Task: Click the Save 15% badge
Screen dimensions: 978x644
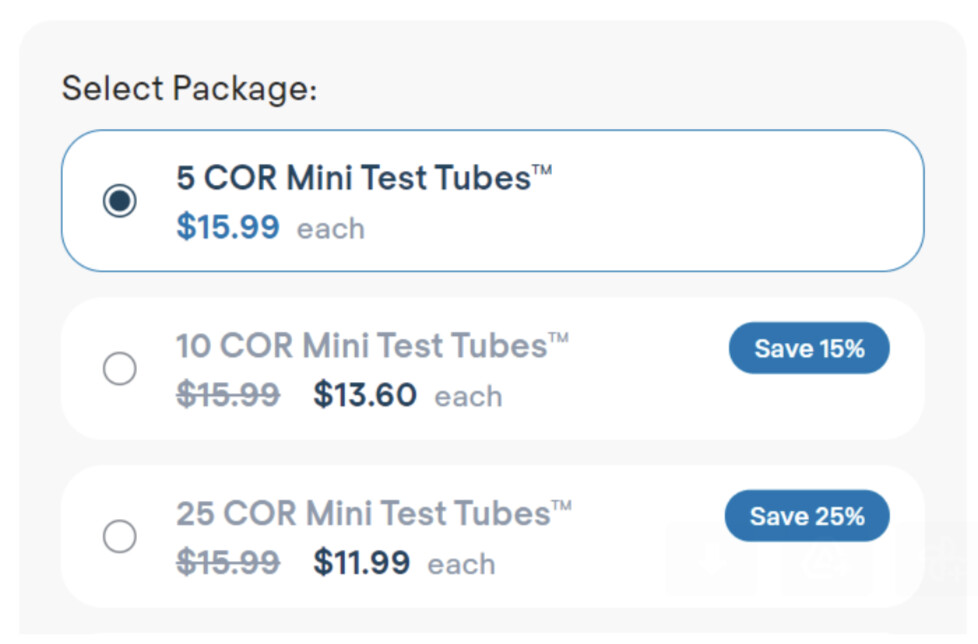Action: (809, 348)
